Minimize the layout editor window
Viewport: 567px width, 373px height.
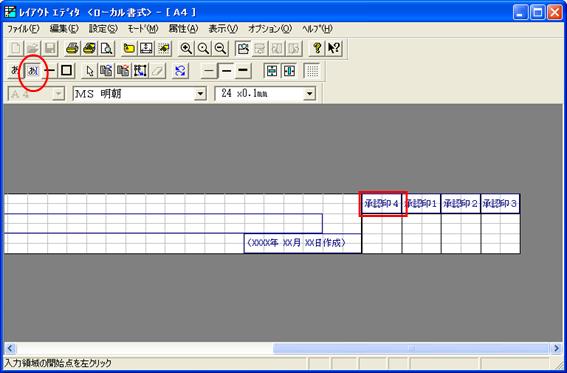(520, 13)
